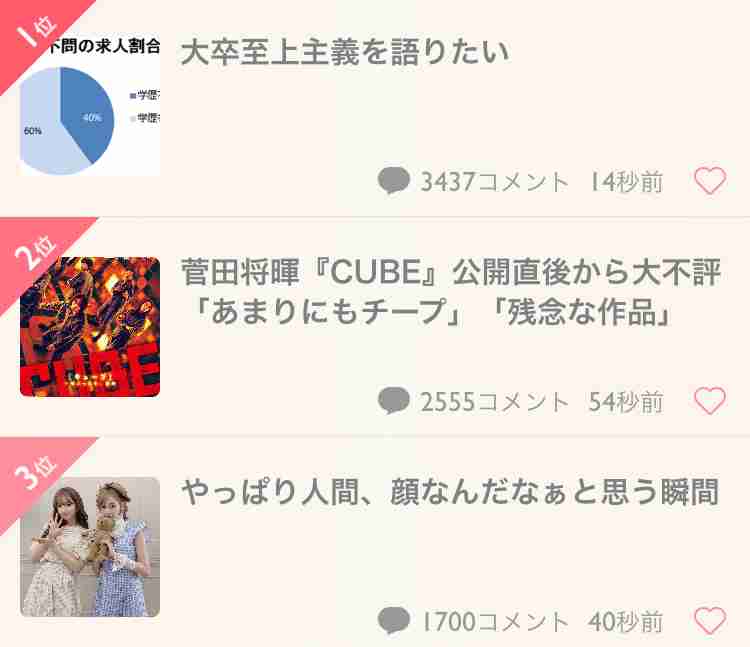This screenshot has height=647, width=750.
Task: Like the 大卒至上主義を語りたい topic with heart icon
Action: coord(710,181)
